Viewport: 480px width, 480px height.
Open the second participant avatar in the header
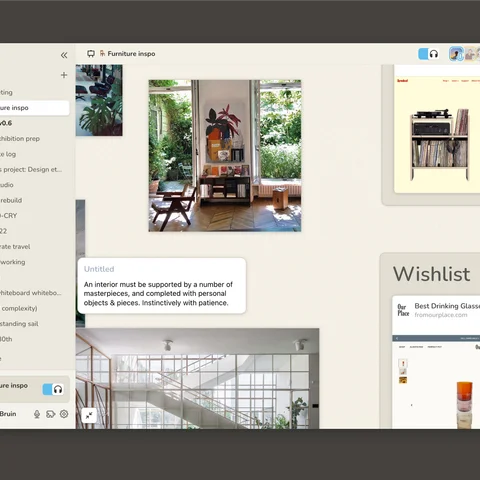coord(470,54)
